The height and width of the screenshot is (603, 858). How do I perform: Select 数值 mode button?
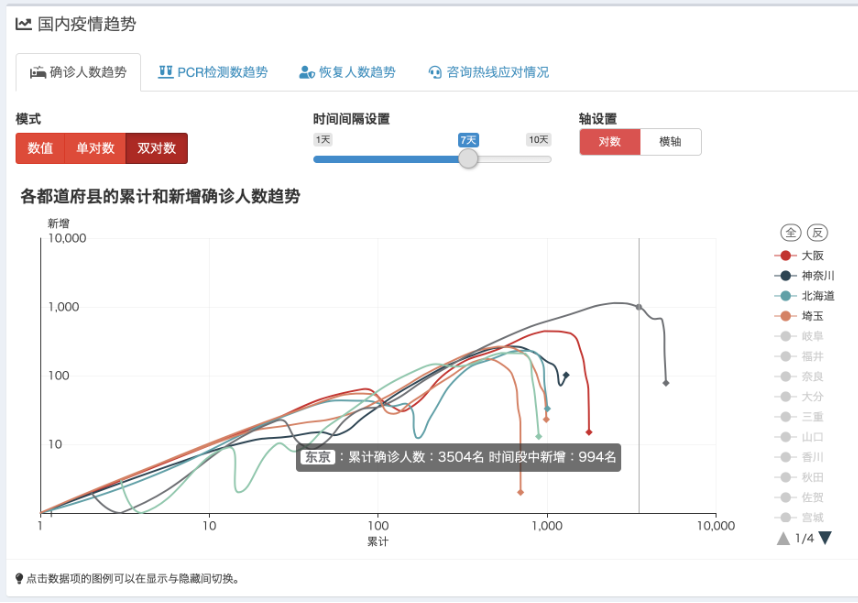tap(40, 148)
